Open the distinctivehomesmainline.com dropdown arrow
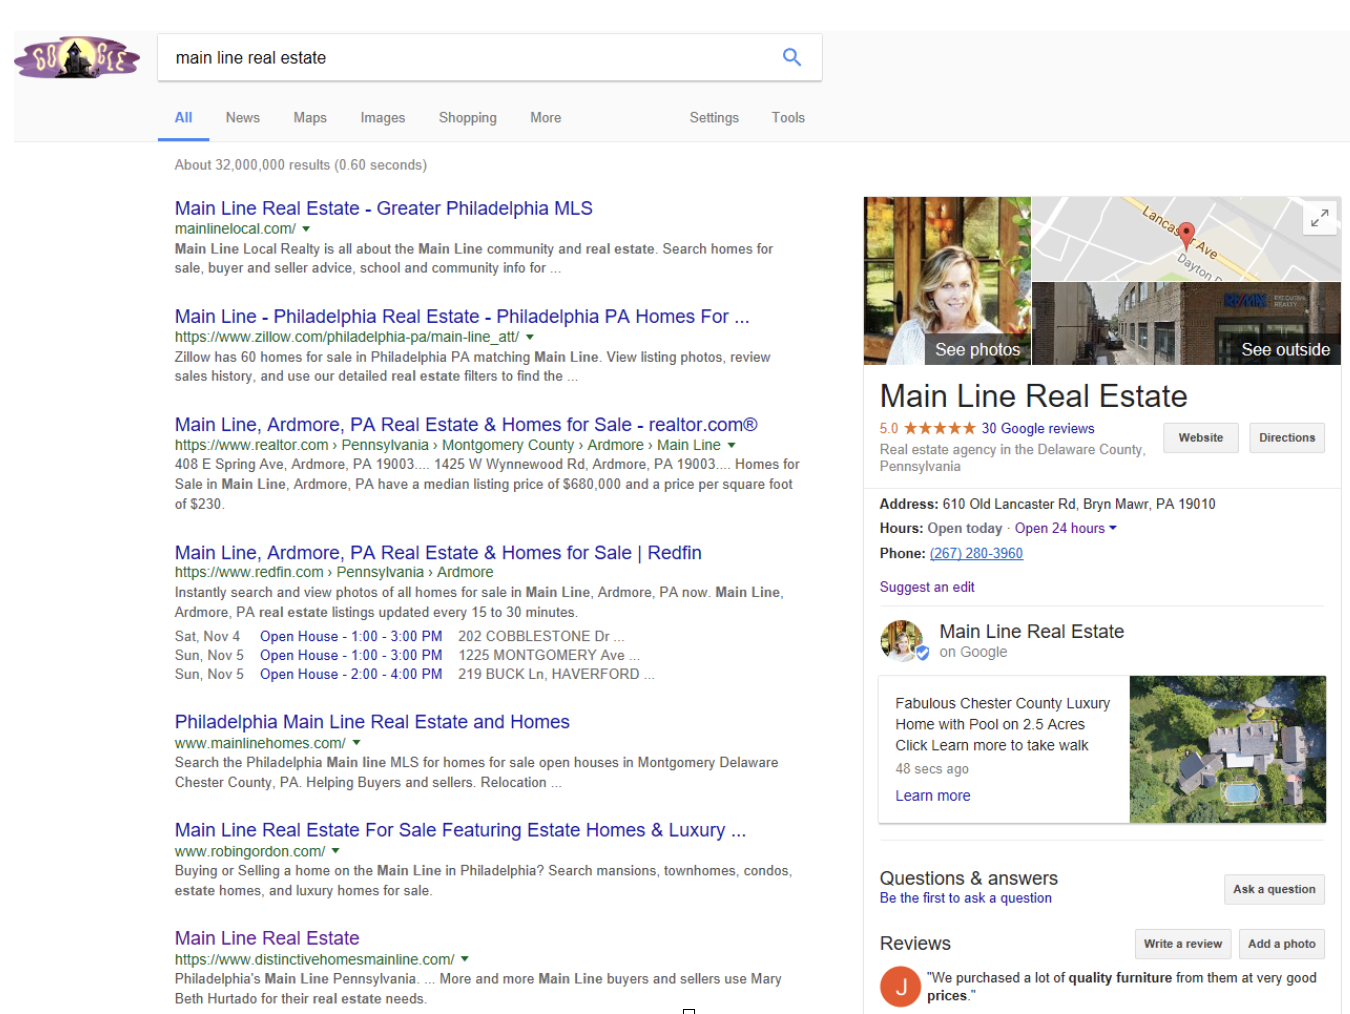 [x=464, y=959]
